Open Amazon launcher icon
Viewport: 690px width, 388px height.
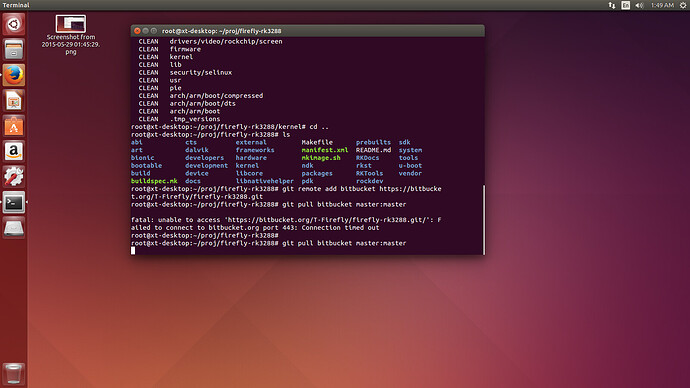[x=14, y=152]
